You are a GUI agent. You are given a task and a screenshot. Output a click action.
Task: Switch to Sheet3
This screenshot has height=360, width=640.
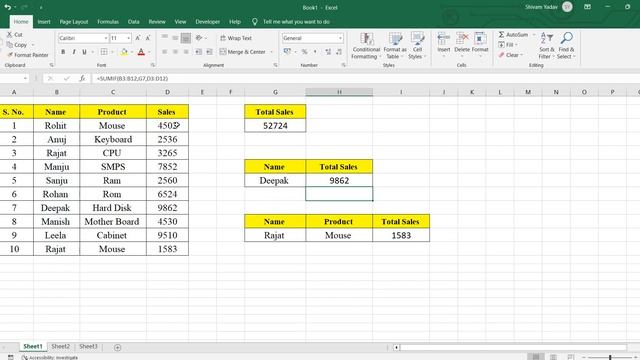[88, 346]
